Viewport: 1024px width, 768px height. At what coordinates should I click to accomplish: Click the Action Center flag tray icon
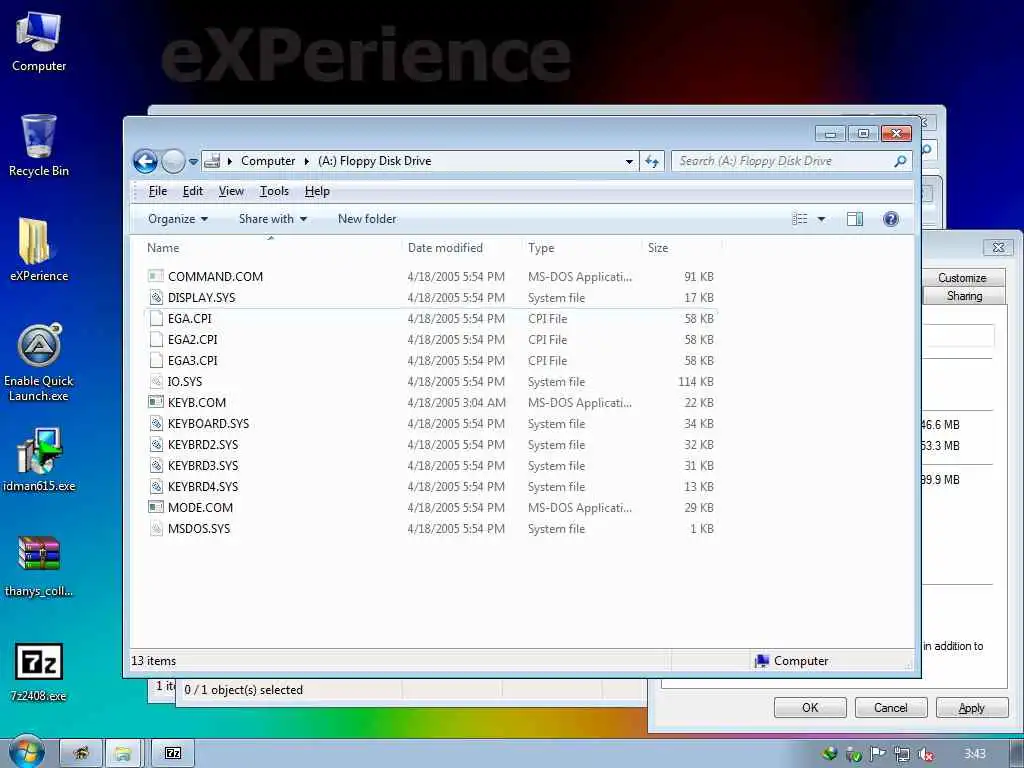tap(878, 754)
